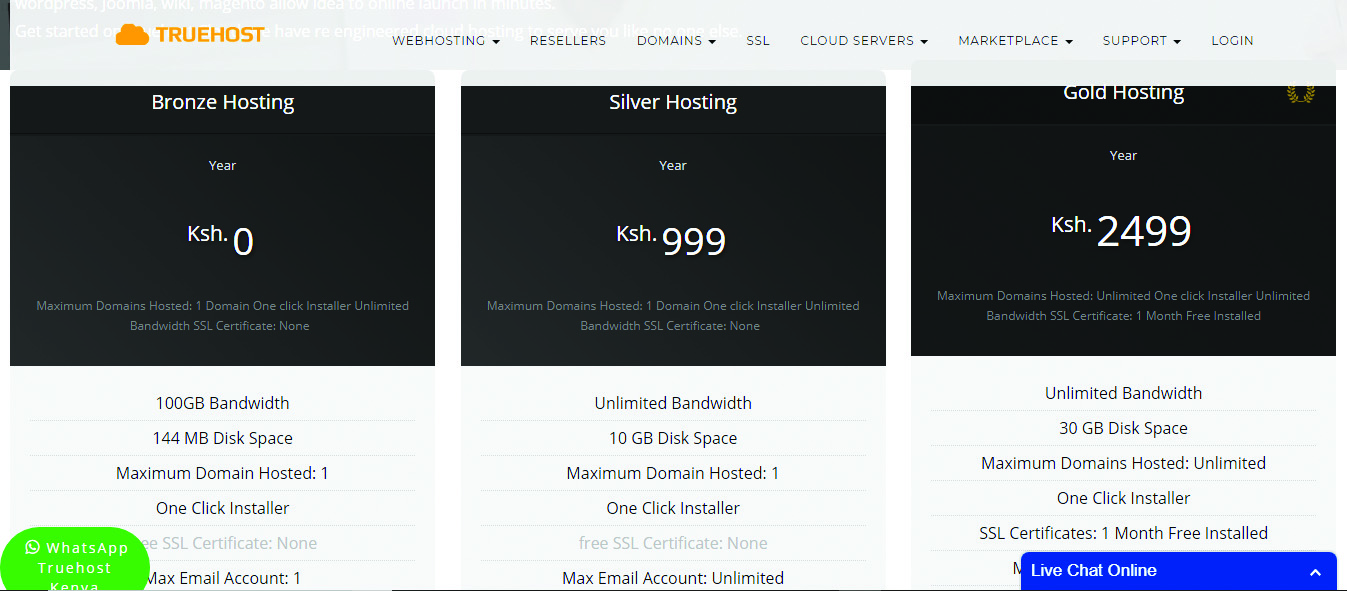This screenshot has width=1347, height=591.
Task: Click Silver Unlimited Bandwidth row
Action: pos(673,403)
